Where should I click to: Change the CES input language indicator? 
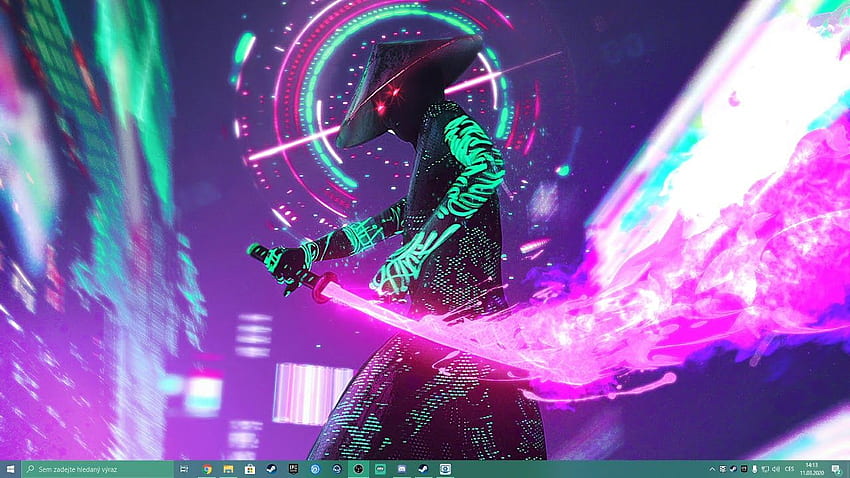pos(789,469)
